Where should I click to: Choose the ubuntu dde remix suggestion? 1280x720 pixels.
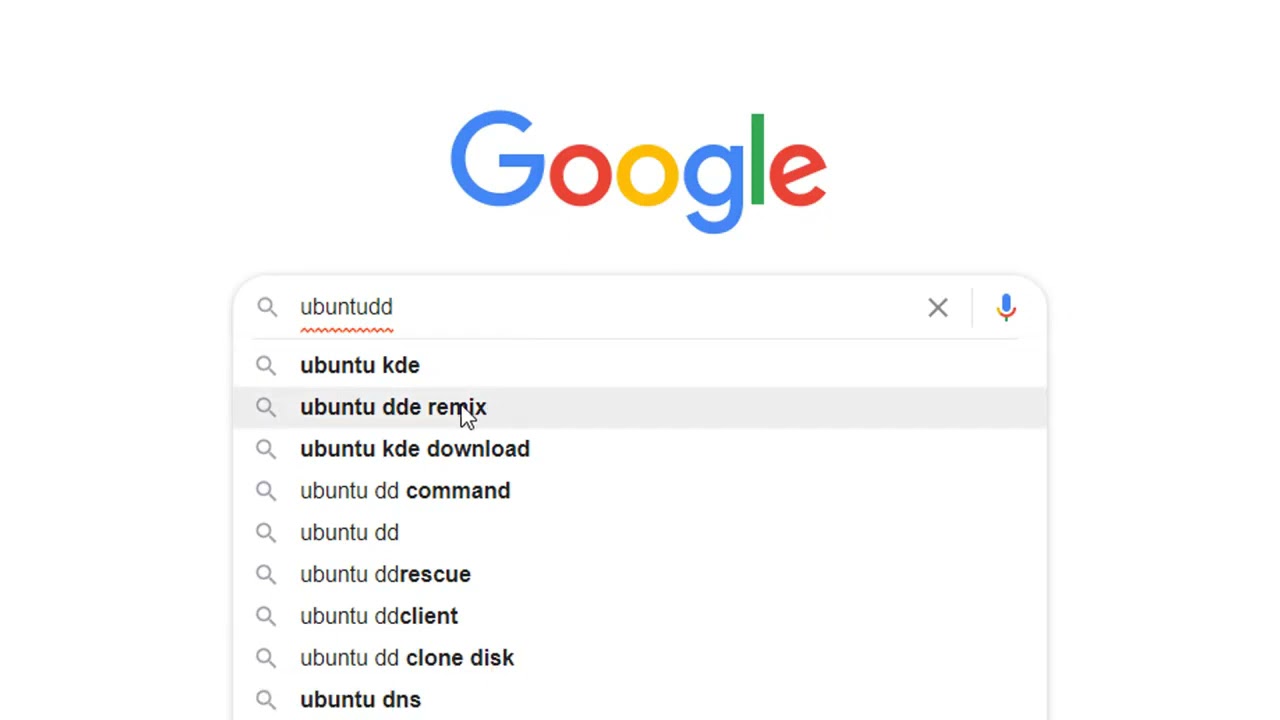pos(640,407)
